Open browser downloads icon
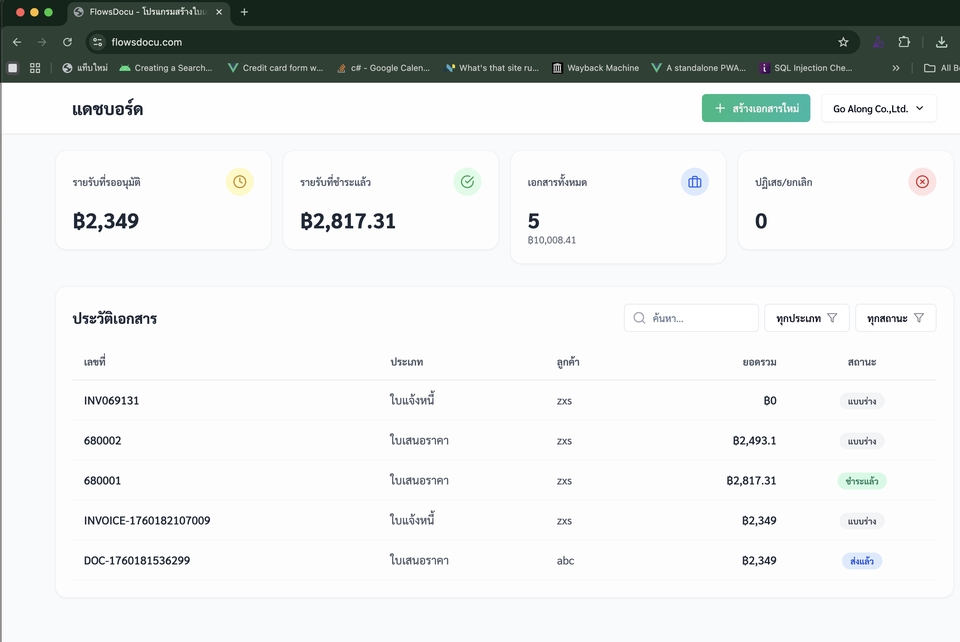The height and width of the screenshot is (642, 960). click(x=941, y=42)
